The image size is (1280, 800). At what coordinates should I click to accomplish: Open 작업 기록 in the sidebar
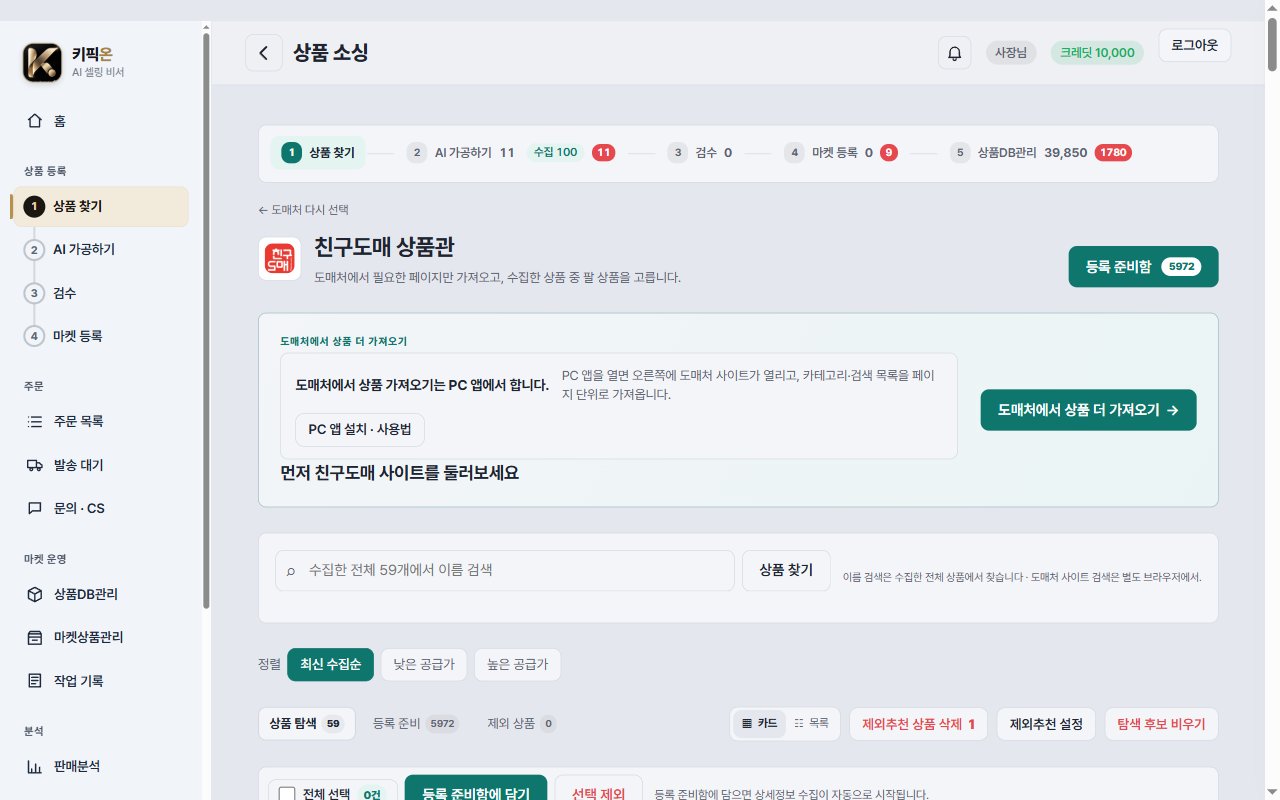99,681
